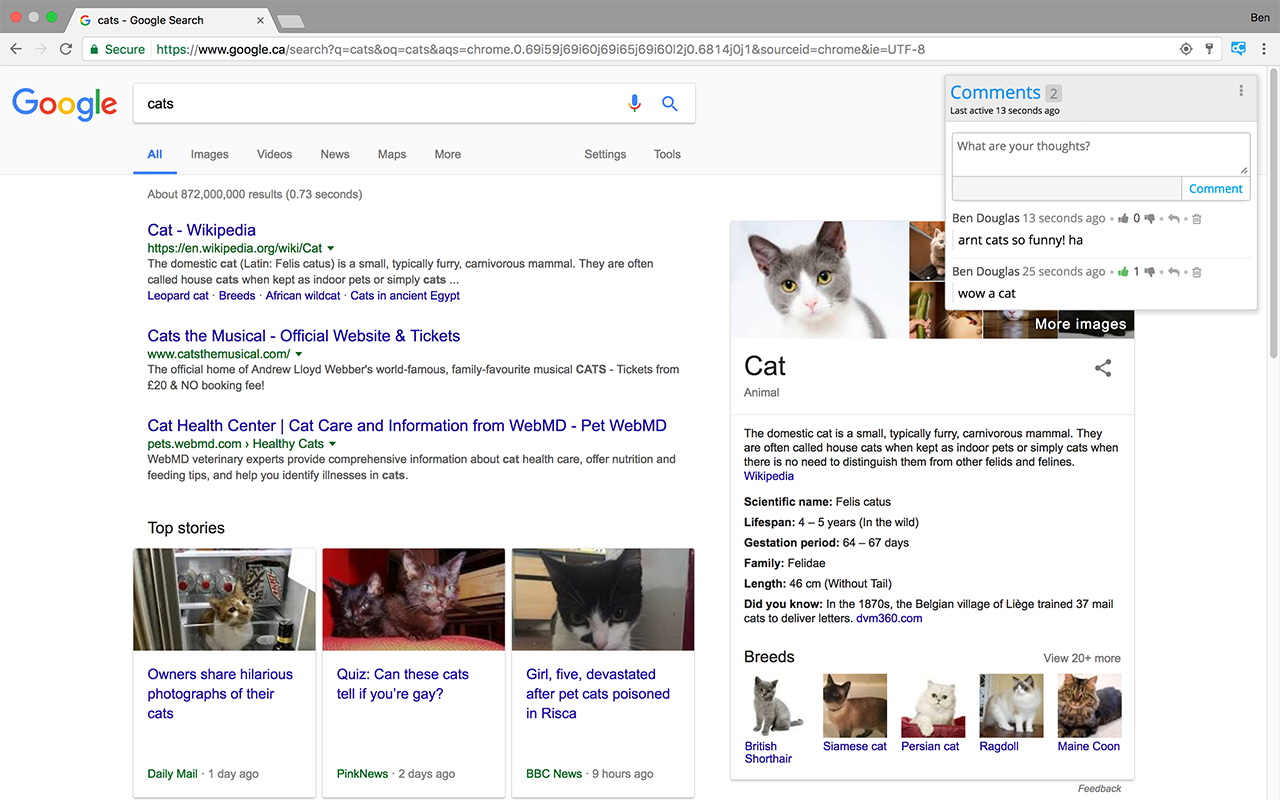Click the saved-password key icon in address bar

tap(1209, 49)
